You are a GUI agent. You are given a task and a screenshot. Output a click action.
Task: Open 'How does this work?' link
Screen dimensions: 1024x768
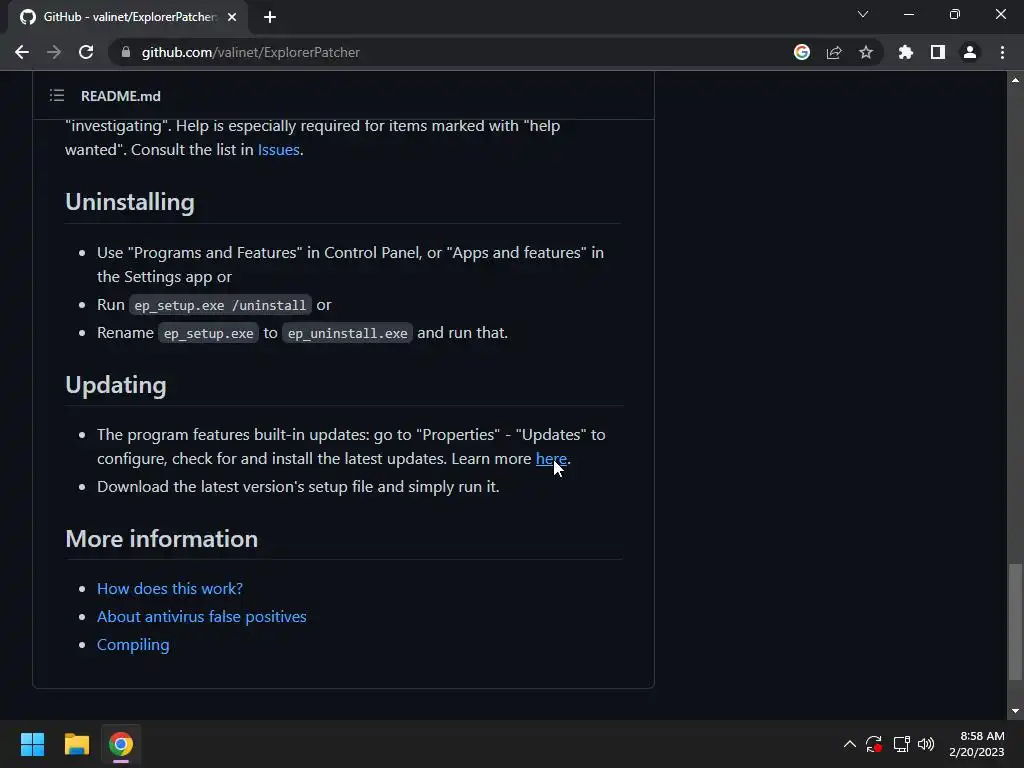[170, 588]
